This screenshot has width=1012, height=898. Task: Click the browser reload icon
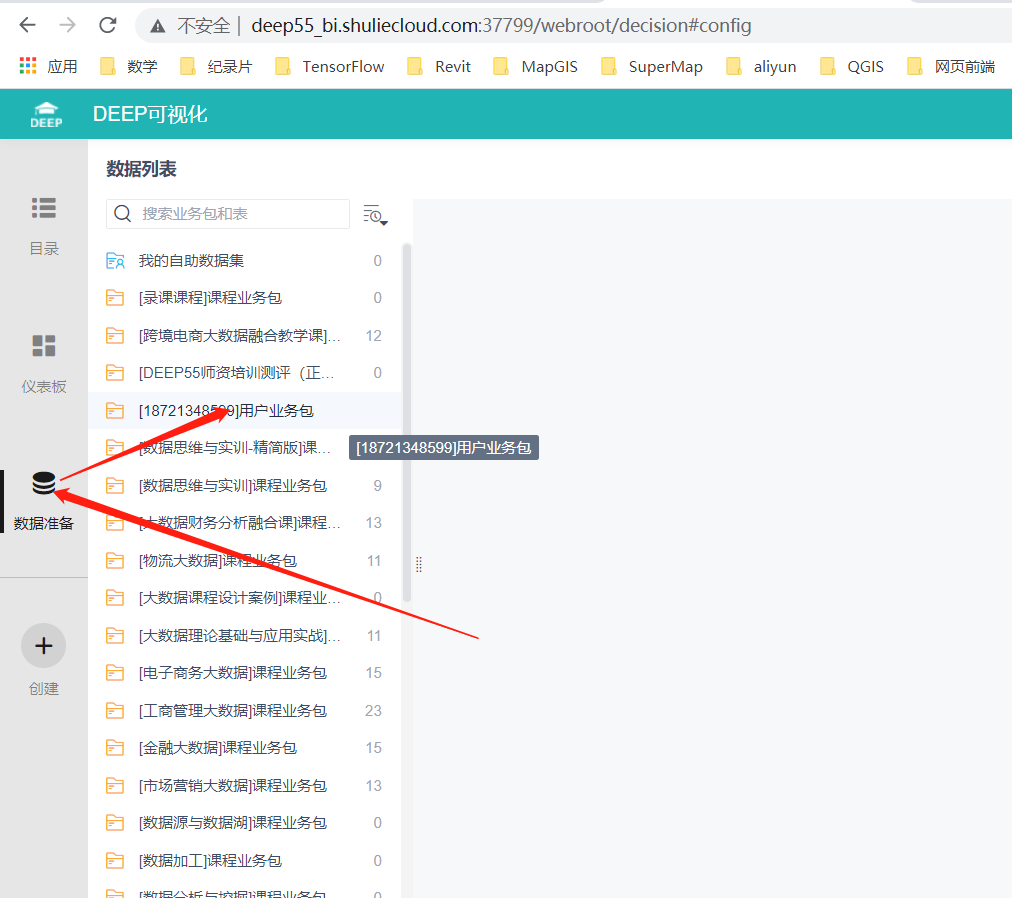pyautogui.click(x=106, y=25)
